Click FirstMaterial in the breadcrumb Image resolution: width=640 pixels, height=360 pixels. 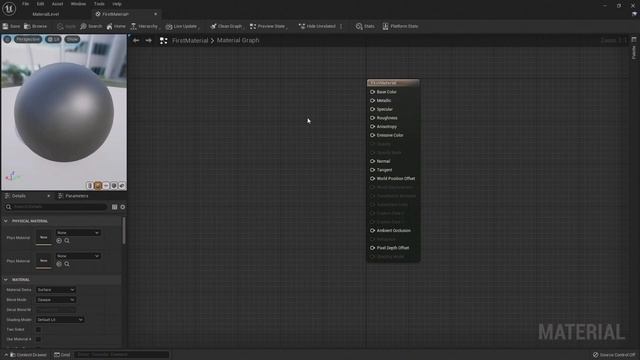190,40
